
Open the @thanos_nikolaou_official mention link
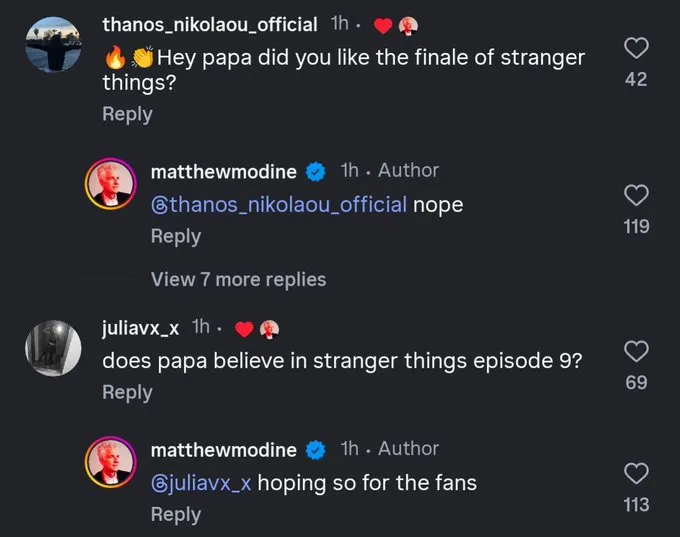[x=278, y=204]
